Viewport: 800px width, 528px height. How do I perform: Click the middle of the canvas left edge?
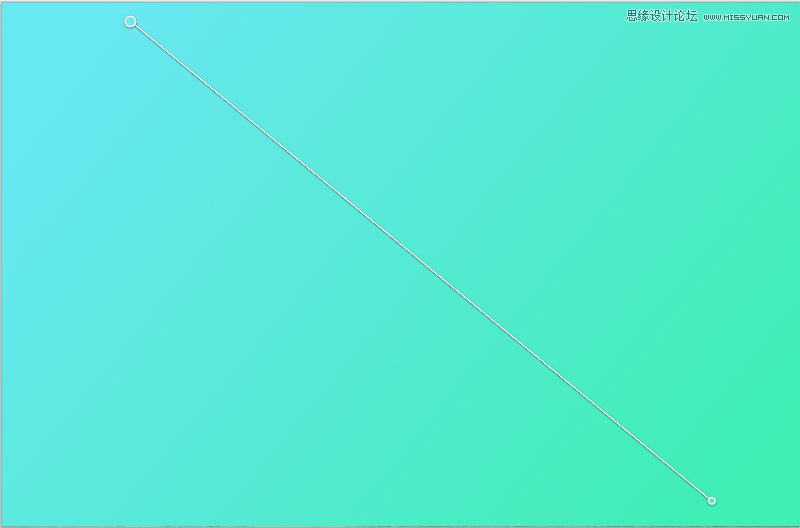point(4,264)
